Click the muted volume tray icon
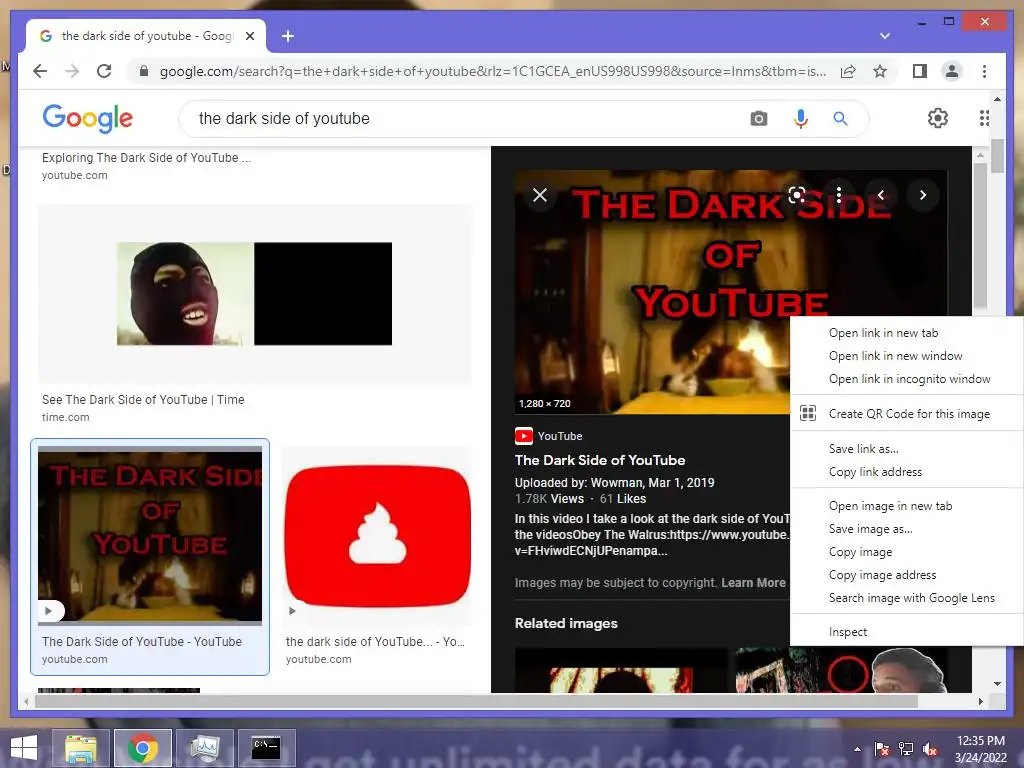This screenshot has height=768, width=1024. [x=929, y=749]
